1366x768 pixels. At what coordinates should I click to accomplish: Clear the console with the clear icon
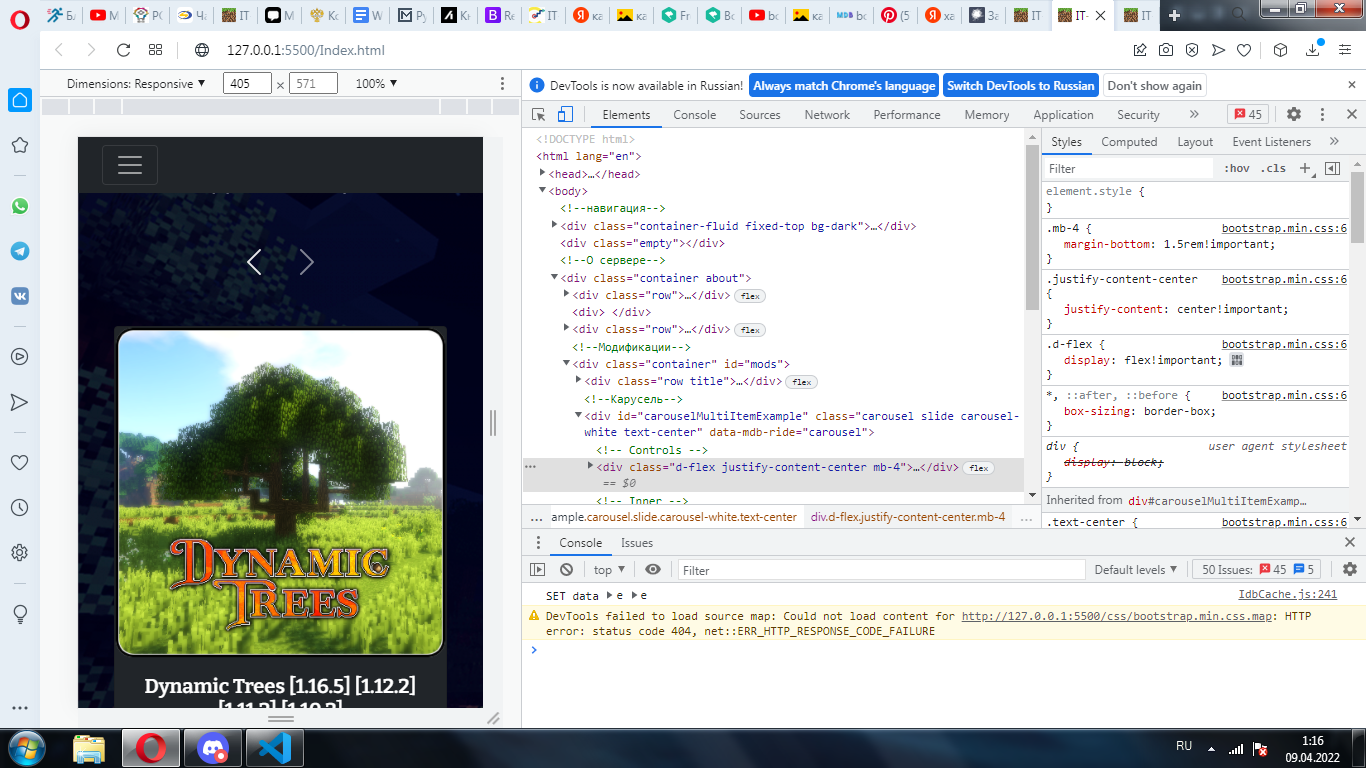coord(566,570)
